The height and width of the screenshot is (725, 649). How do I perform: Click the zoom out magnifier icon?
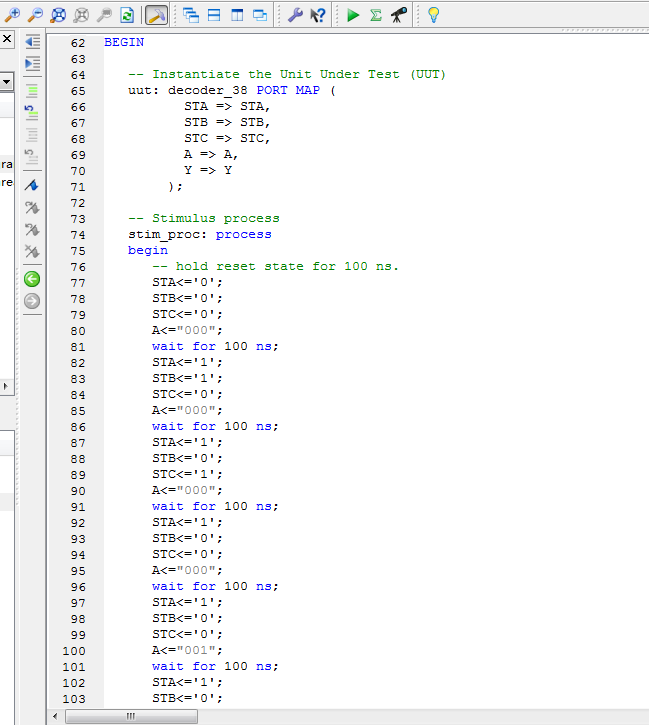click(35, 15)
